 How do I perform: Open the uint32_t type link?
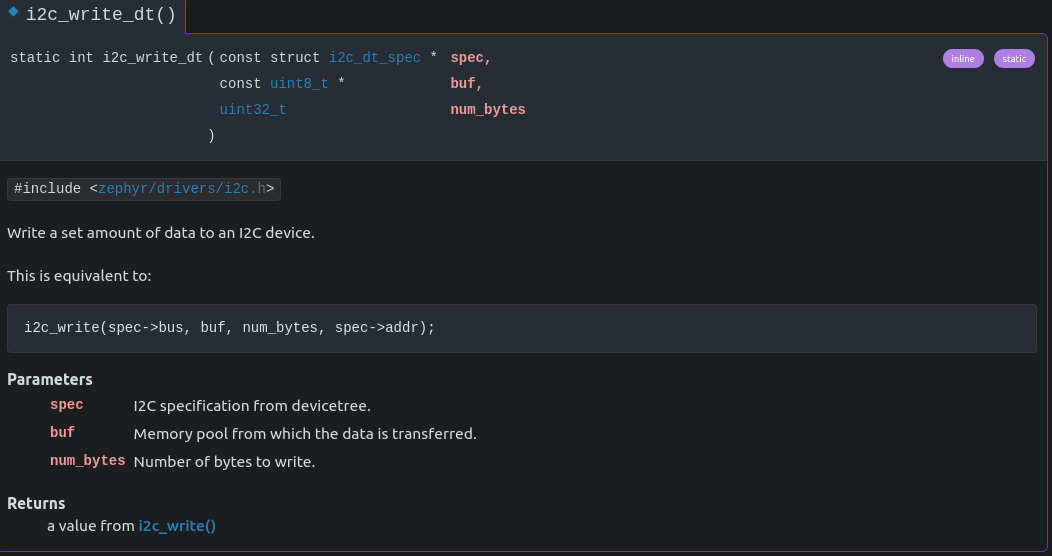(253, 110)
